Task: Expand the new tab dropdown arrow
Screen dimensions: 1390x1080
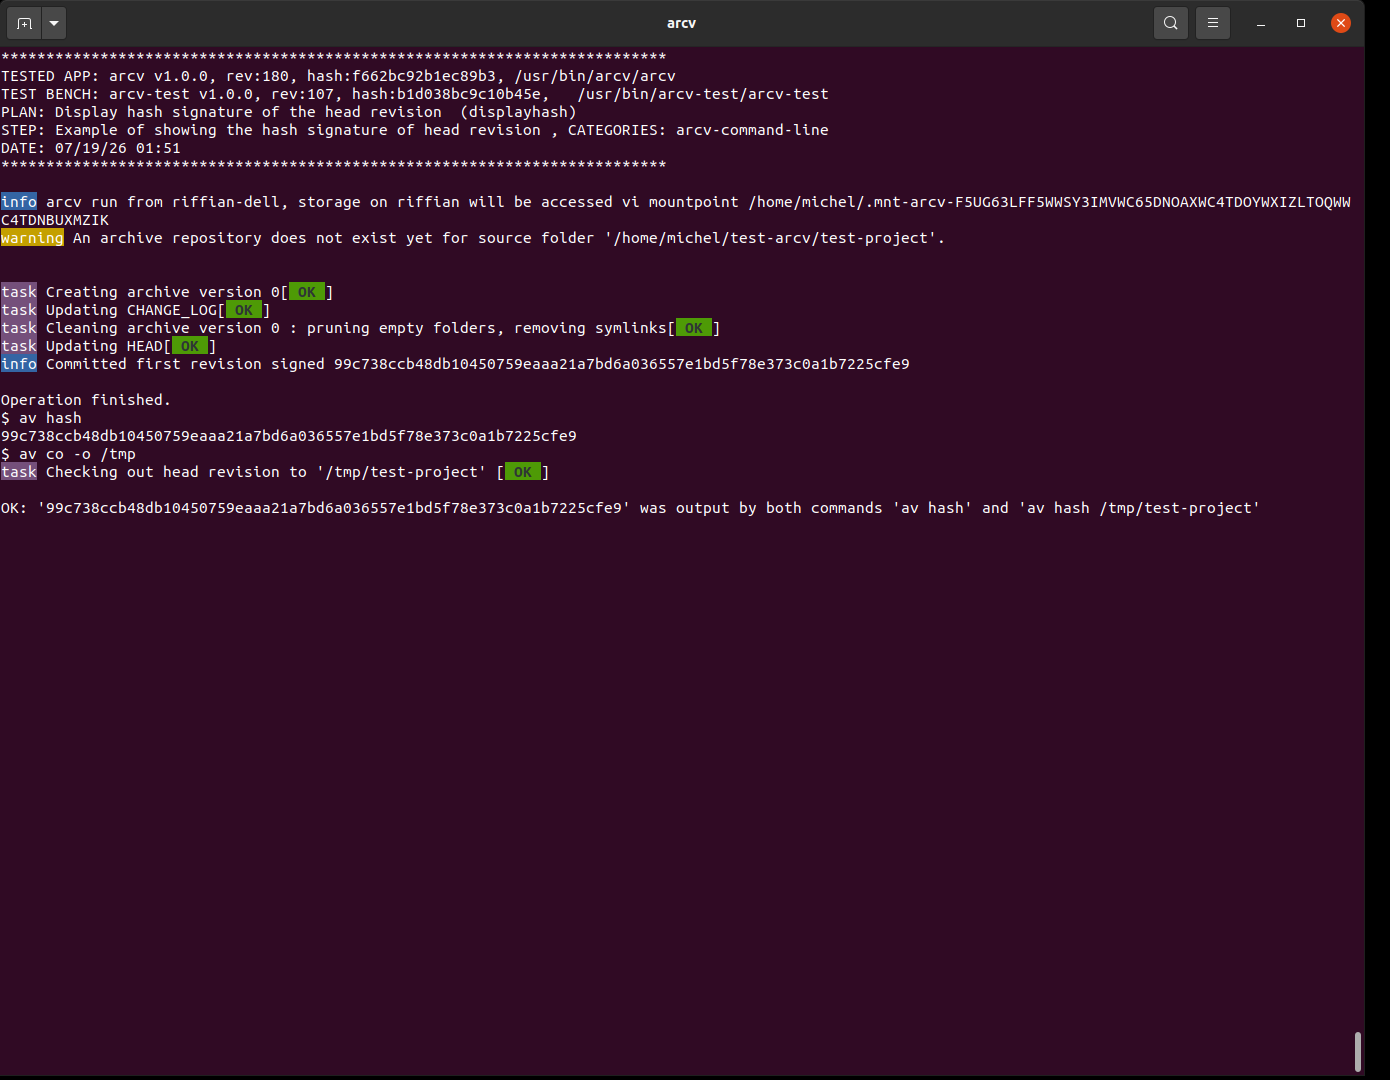Action: (x=54, y=22)
